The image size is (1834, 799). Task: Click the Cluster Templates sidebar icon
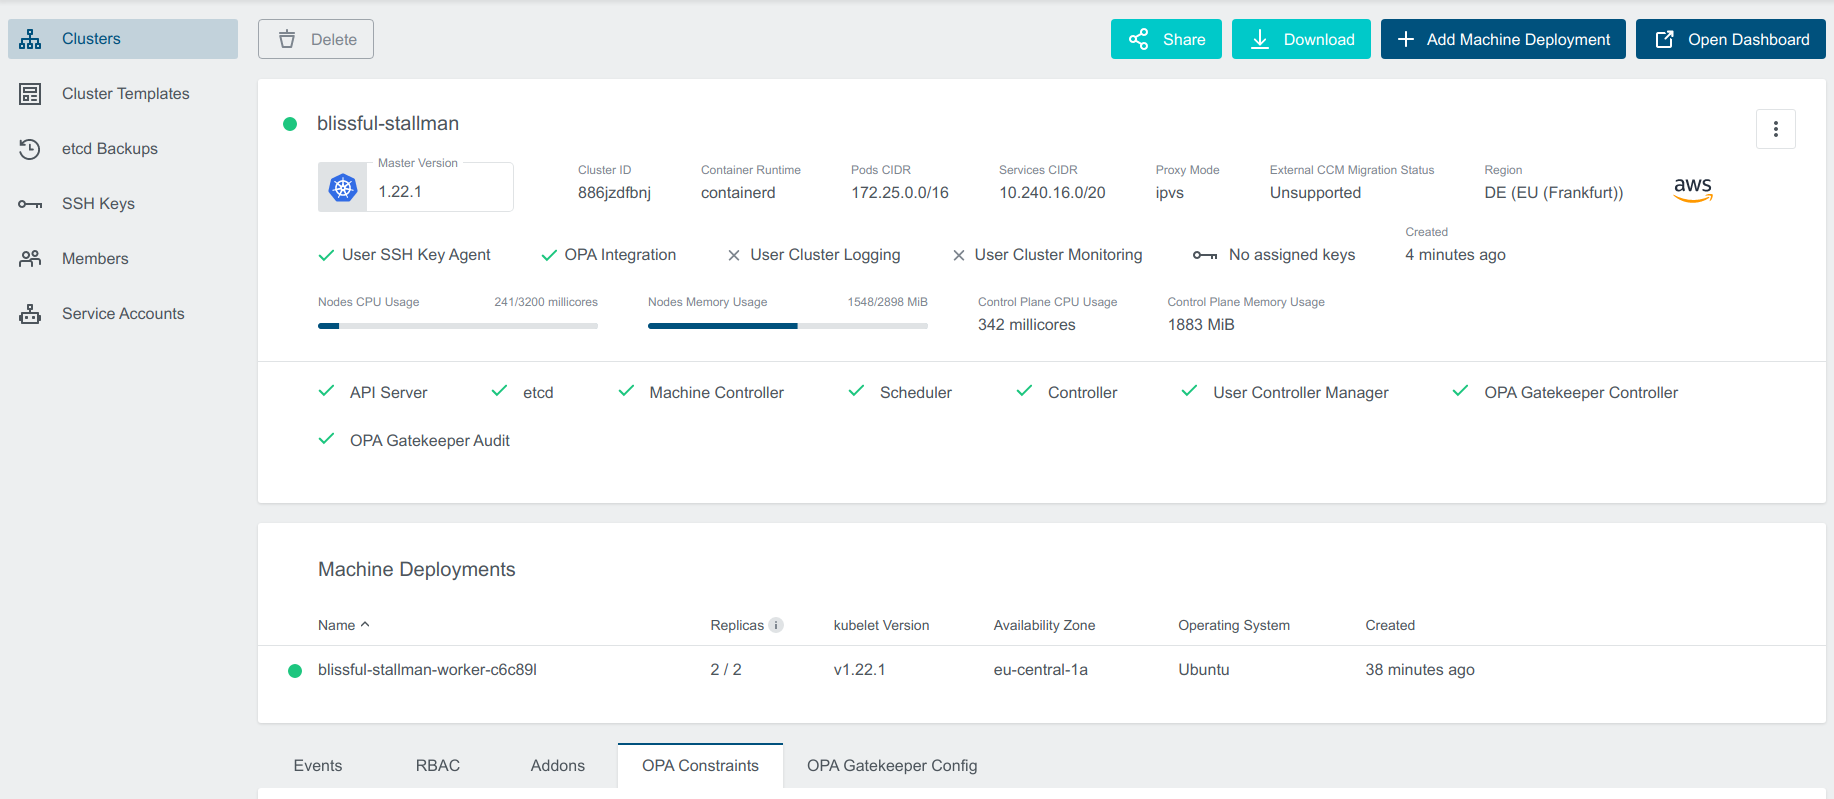click(30, 94)
